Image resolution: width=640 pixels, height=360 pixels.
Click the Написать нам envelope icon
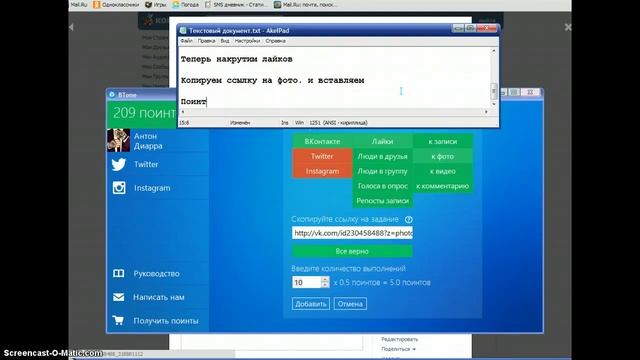tap(118, 297)
